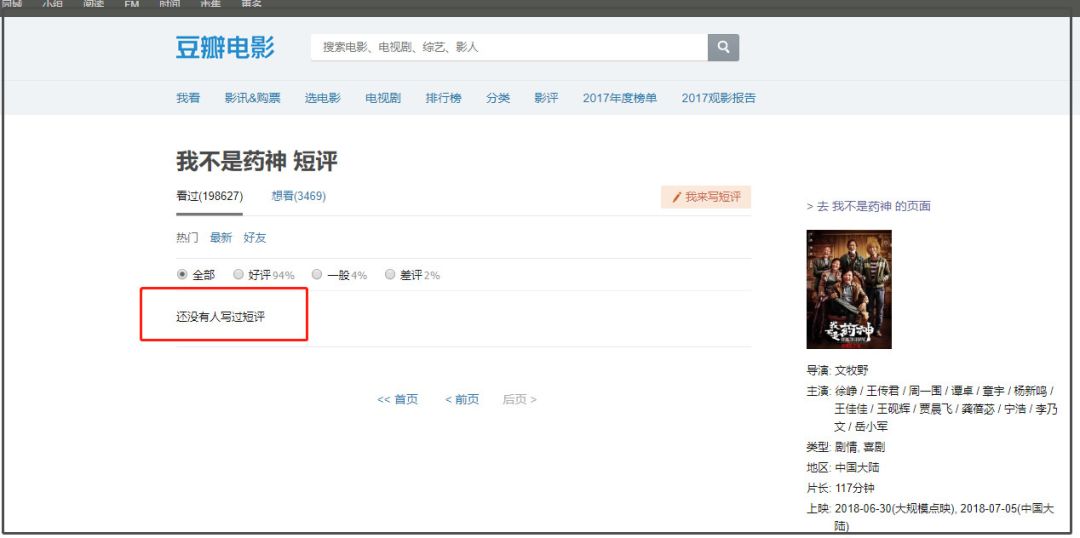Navigate to 电视剧 section
Image resolution: width=1080 pixels, height=538 pixels.
pos(384,98)
